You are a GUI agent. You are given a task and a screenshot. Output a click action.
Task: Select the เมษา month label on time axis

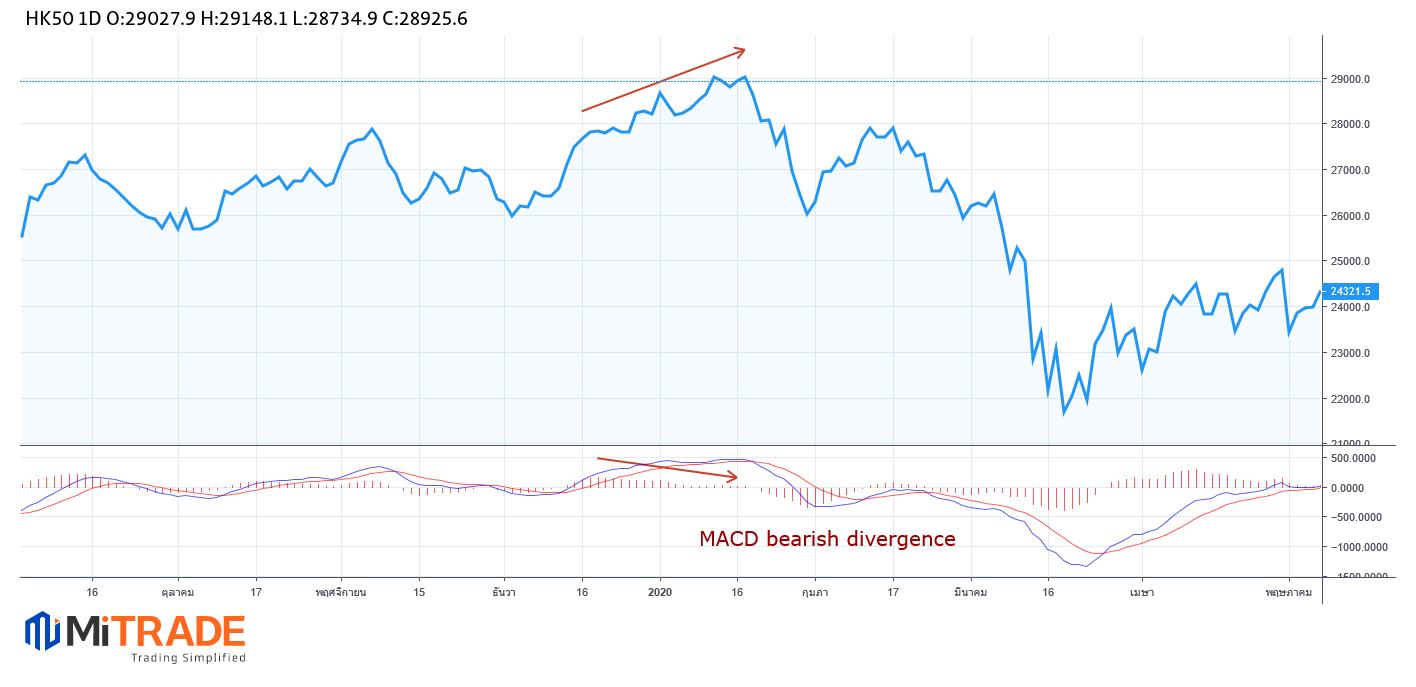coord(1141,592)
